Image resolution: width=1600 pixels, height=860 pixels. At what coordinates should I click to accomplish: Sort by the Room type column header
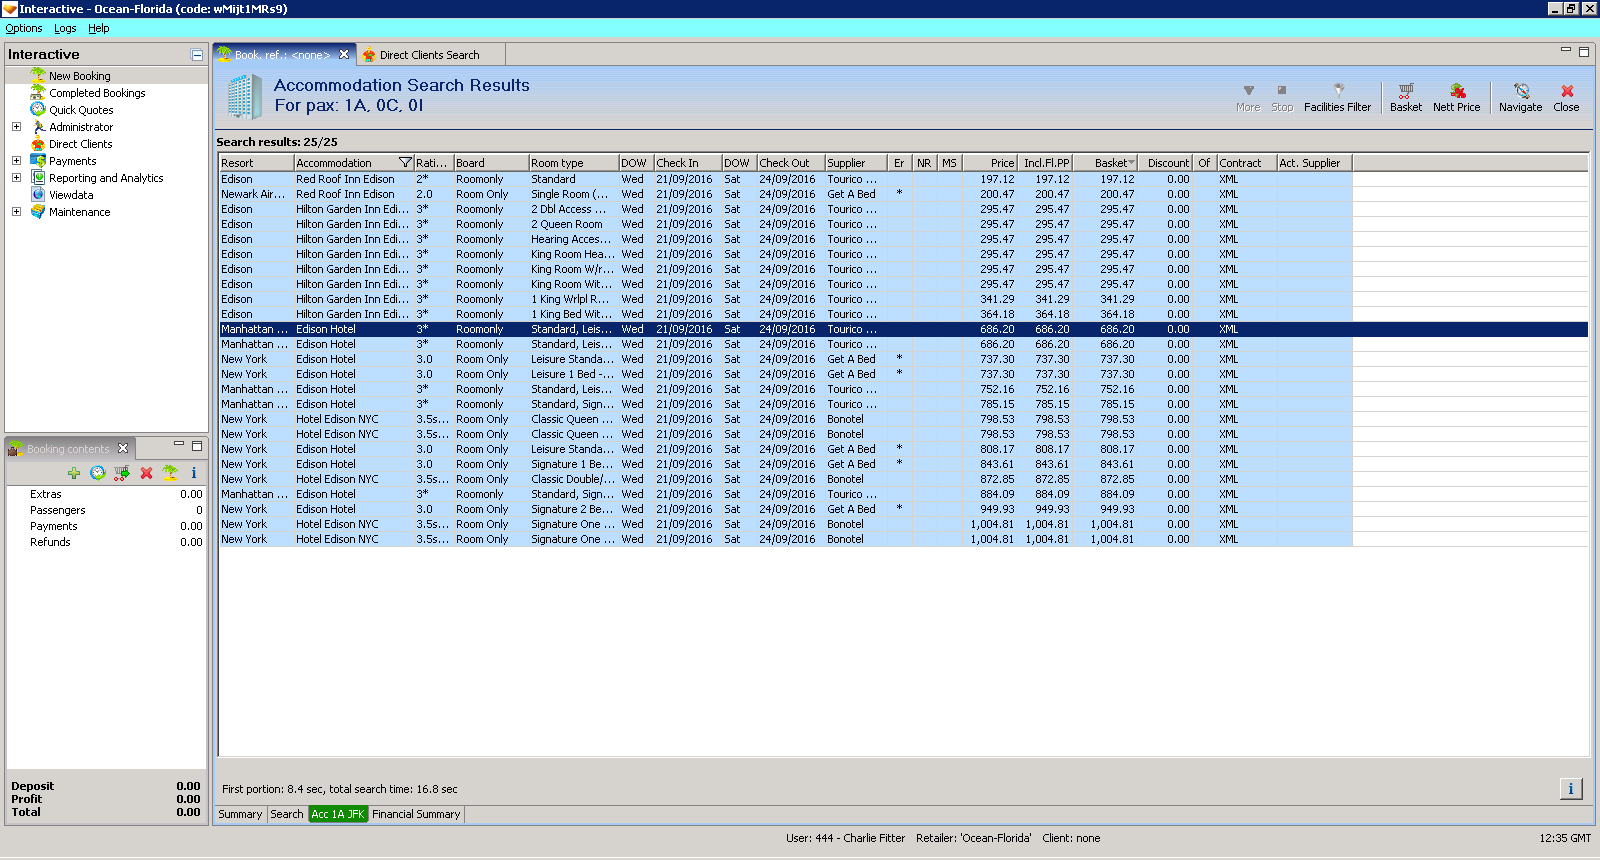tap(573, 163)
